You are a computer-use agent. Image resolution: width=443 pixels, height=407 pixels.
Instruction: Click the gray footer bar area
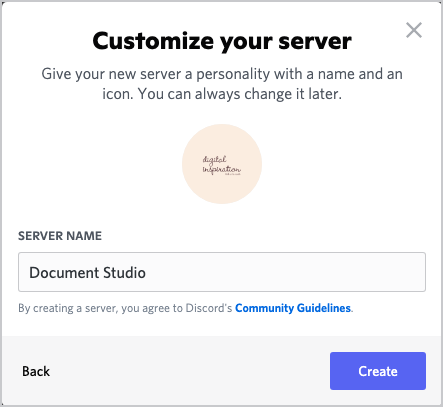point(187,371)
